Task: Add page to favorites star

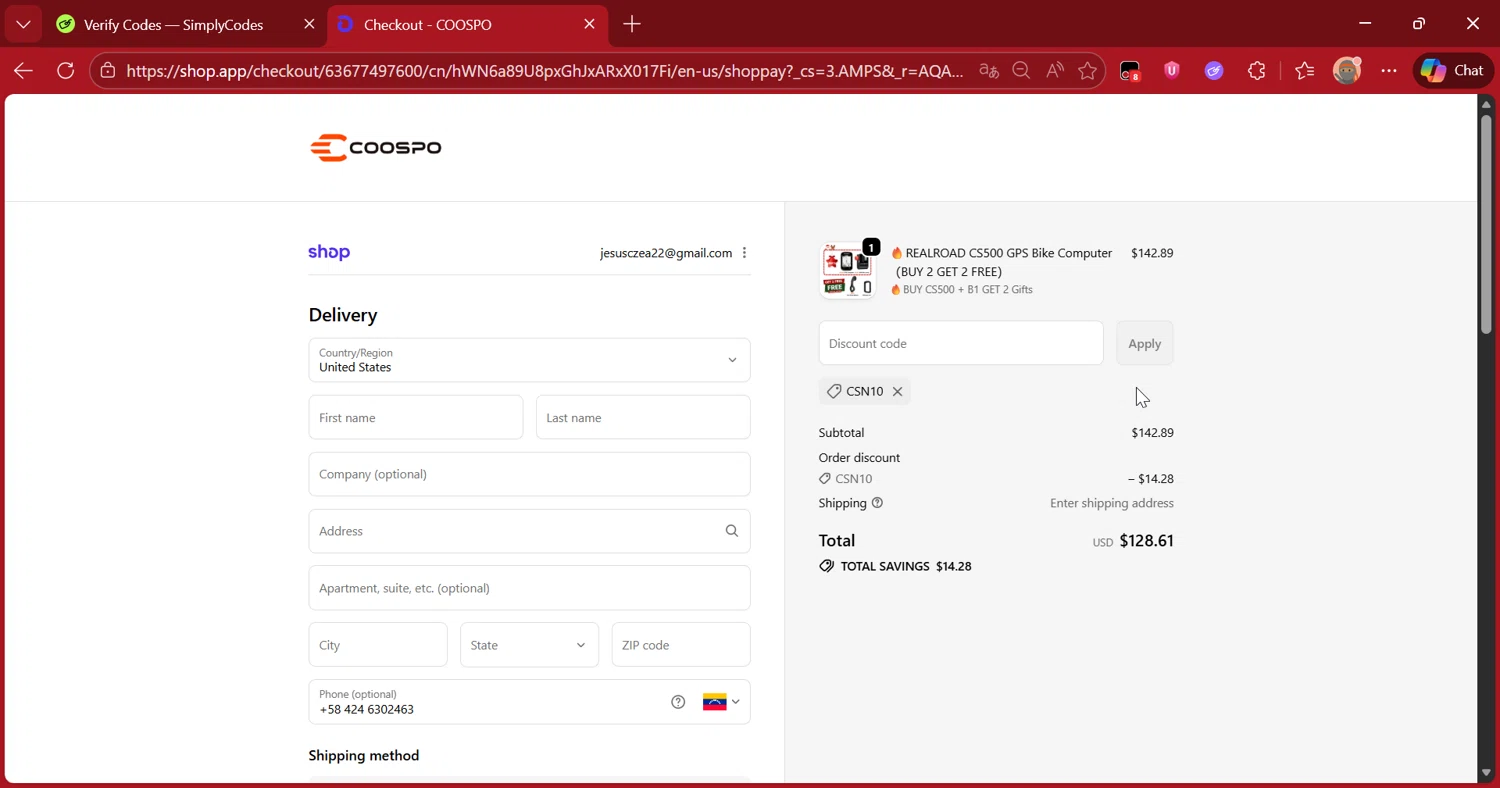Action: coord(1088,71)
